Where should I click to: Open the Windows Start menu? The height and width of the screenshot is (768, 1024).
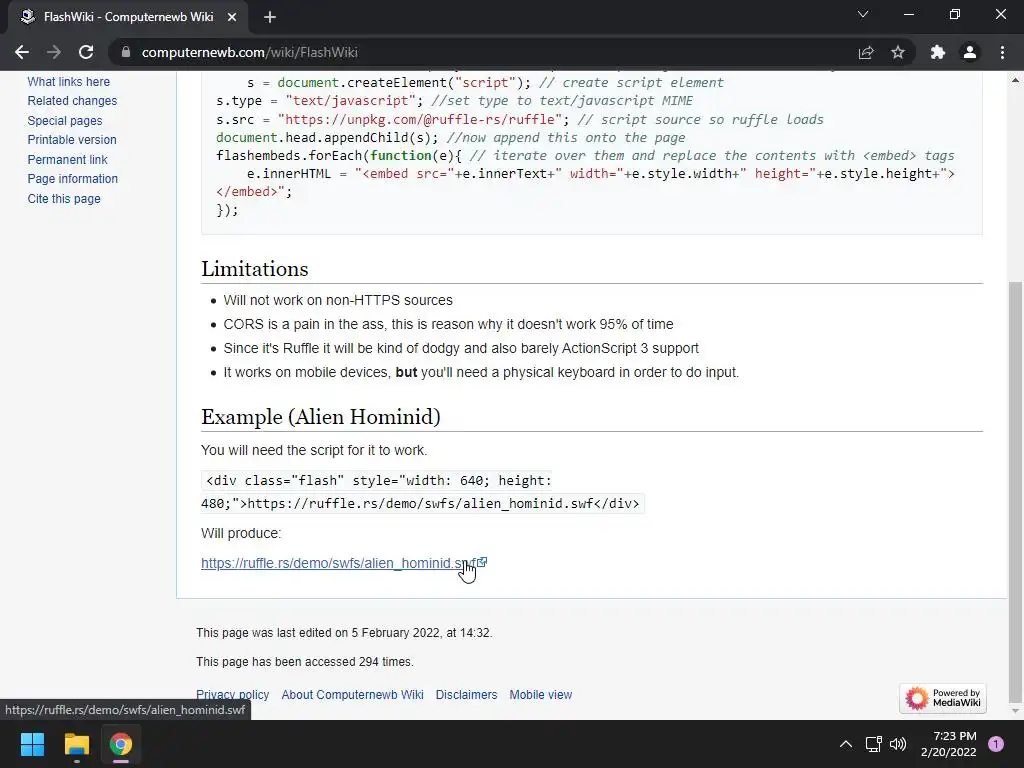coord(32,744)
